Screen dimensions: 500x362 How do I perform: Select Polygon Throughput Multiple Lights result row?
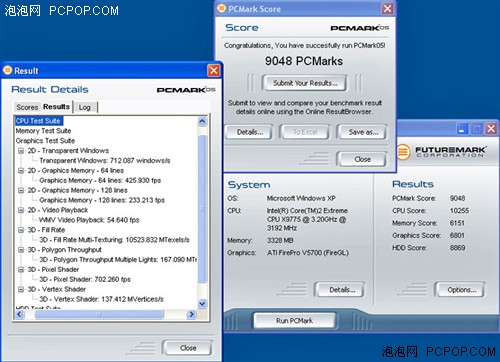click(118, 259)
